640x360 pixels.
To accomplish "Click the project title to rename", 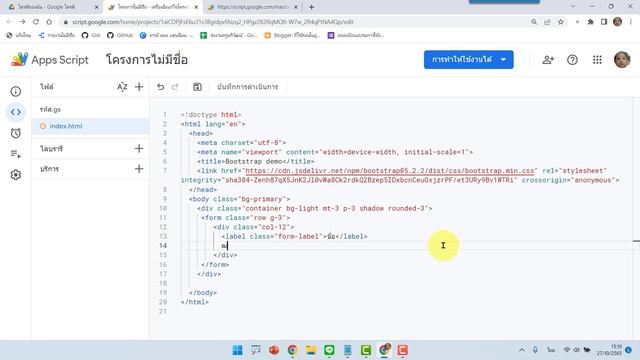I will (x=147, y=60).
